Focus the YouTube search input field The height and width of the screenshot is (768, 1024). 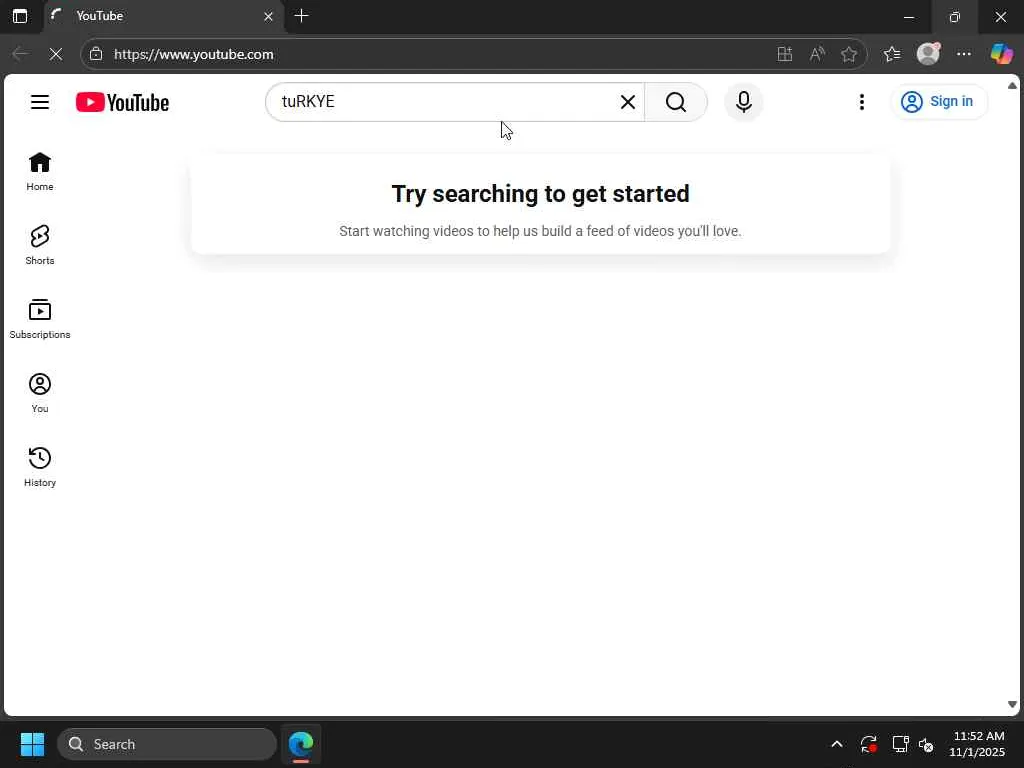(x=444, y=102)
